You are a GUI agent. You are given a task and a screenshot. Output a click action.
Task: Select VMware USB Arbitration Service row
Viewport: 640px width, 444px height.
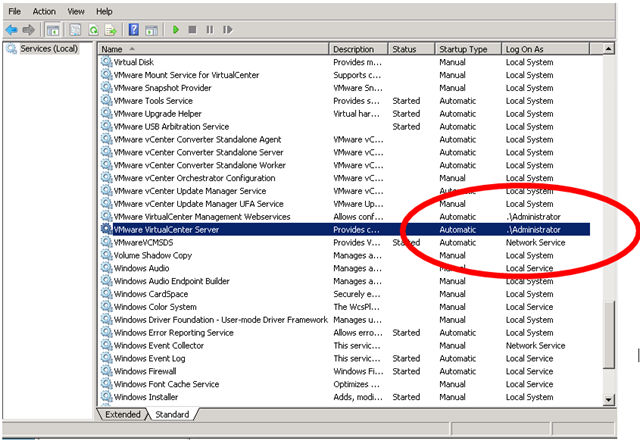point(345,127)
